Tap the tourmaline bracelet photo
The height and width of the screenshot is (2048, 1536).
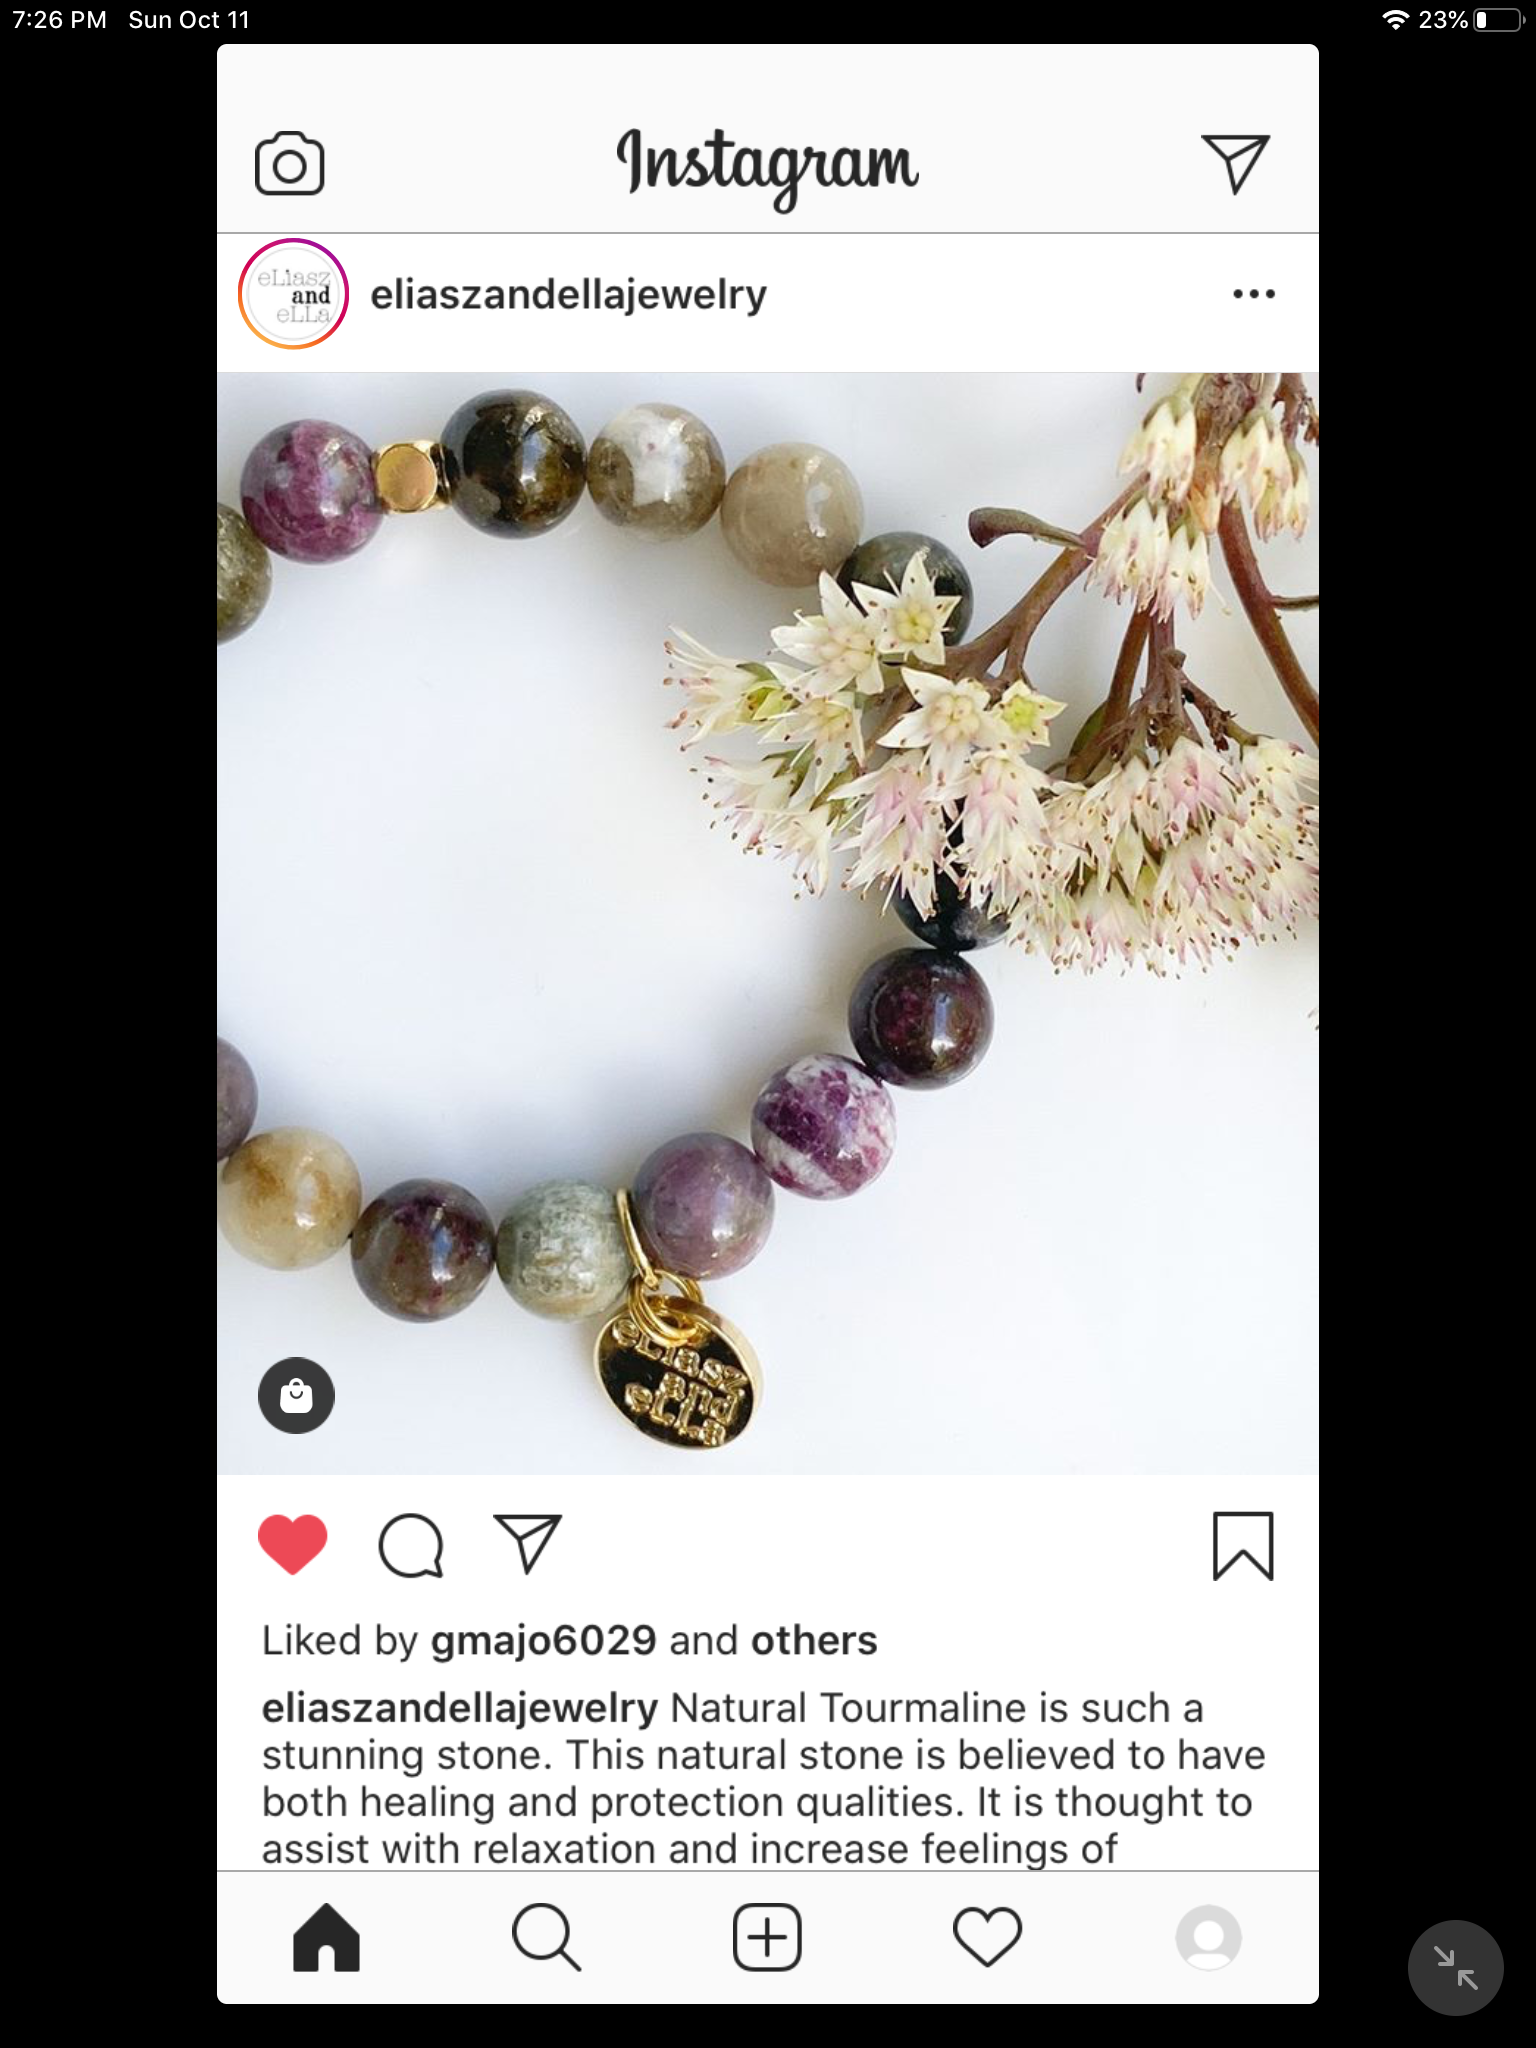(x=768, y=923)
